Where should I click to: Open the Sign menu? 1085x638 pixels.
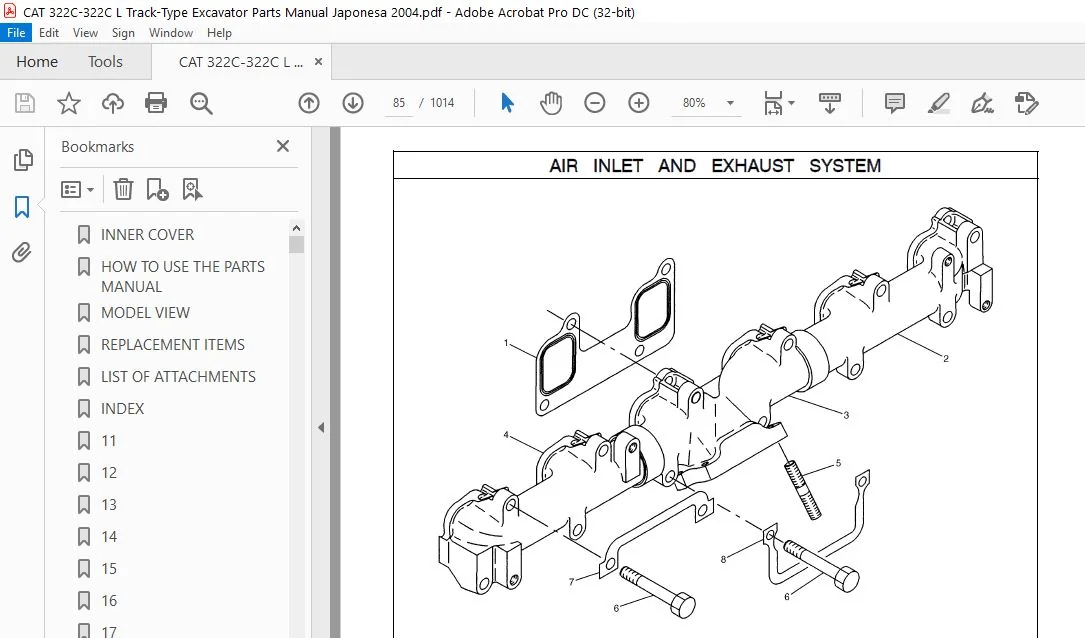[x=123, y=33]
